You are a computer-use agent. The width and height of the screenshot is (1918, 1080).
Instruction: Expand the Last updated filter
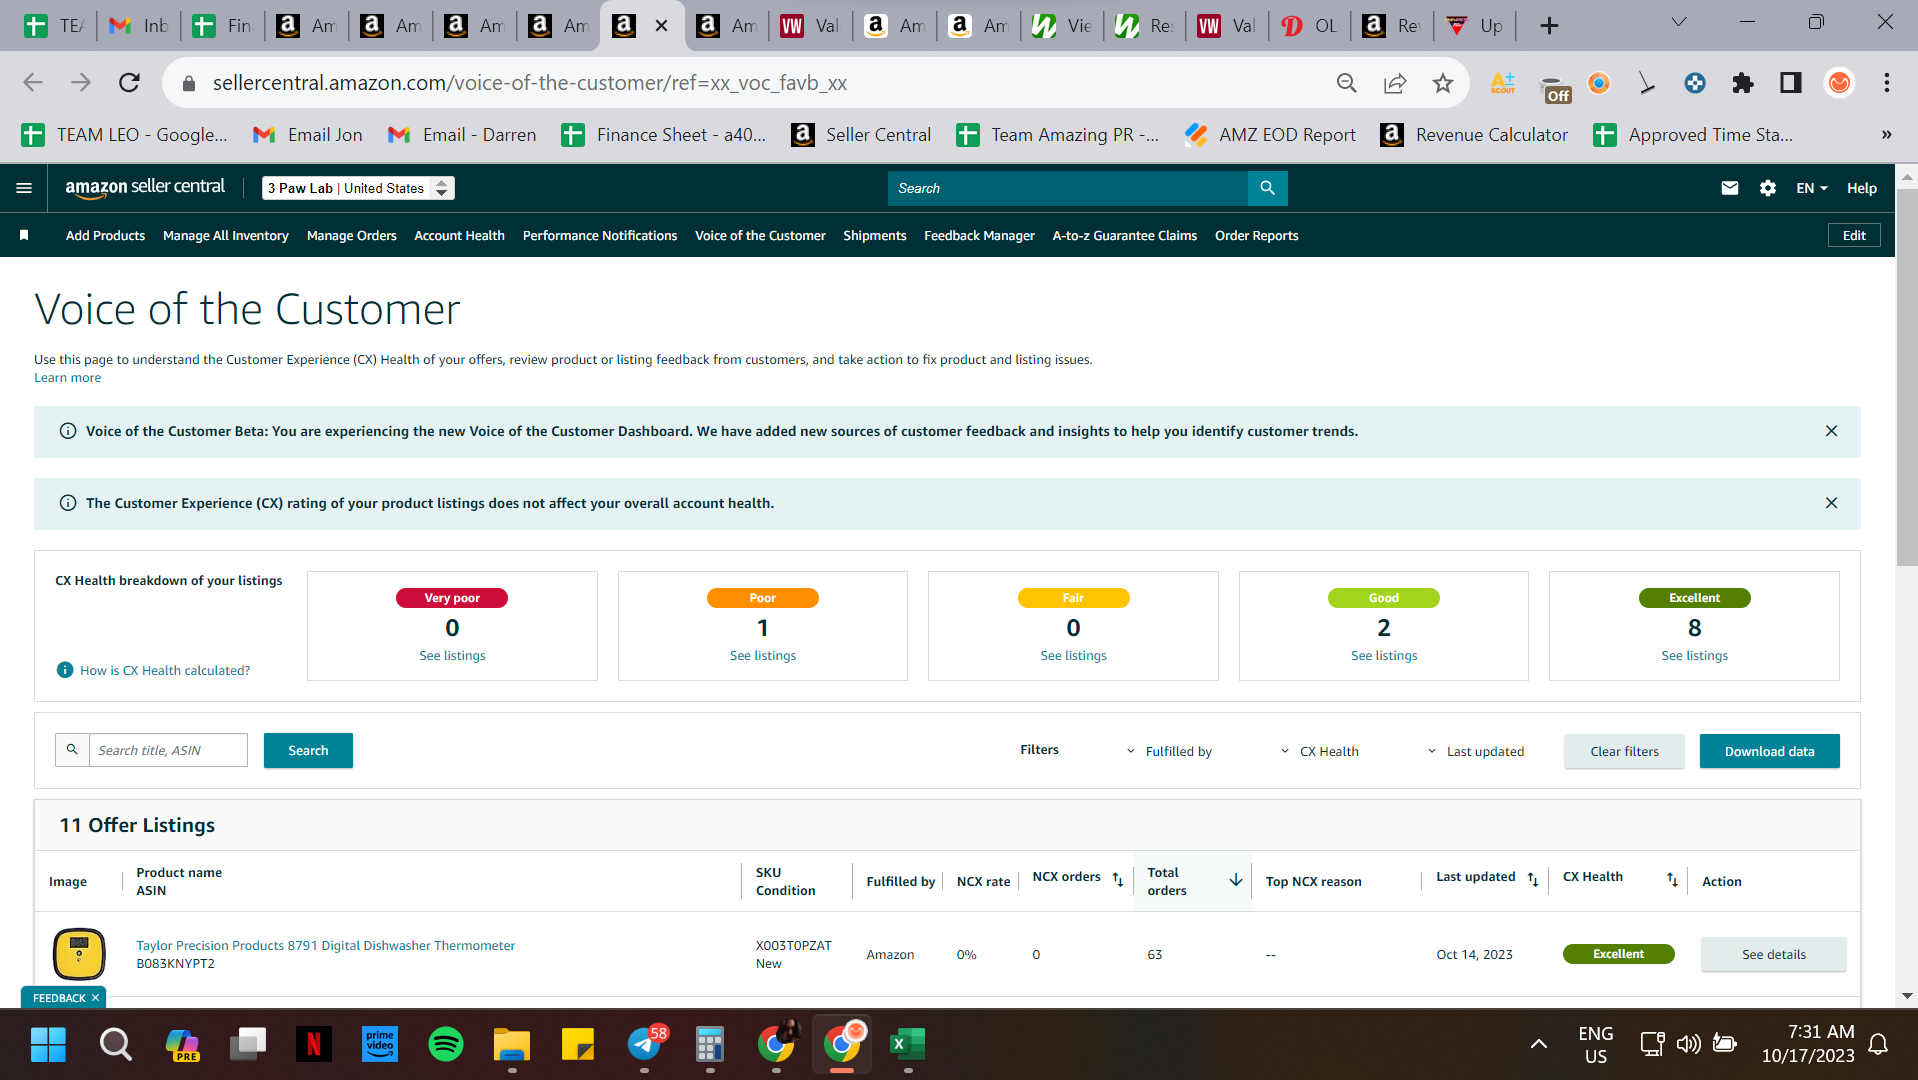click(1475, 751)
